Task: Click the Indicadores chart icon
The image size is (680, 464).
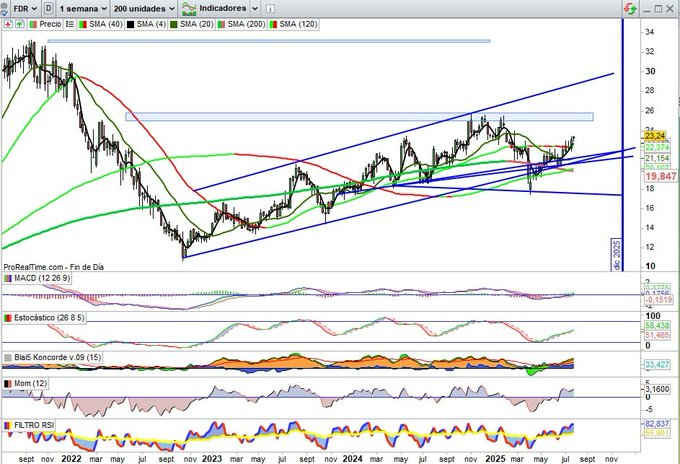Action: pos(189,8)
